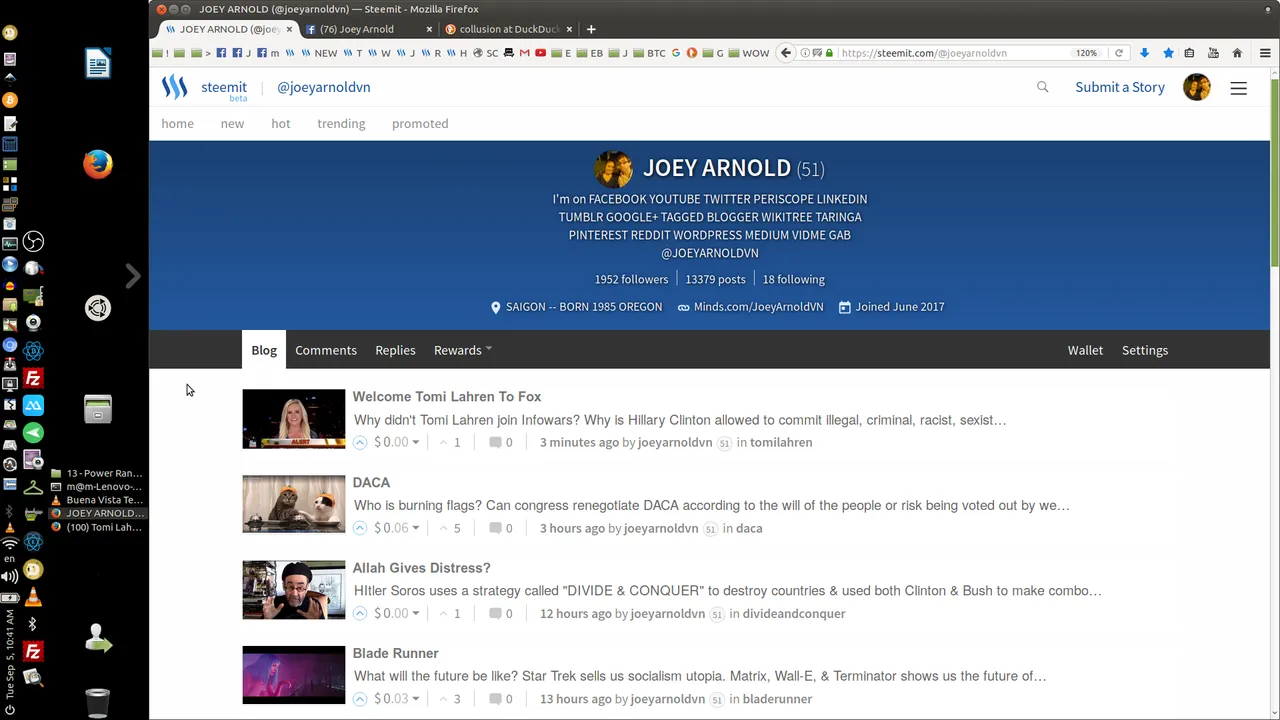
Task: Open the Blade Runner post title
Action: pyautogui.click(x=395, y=653)
